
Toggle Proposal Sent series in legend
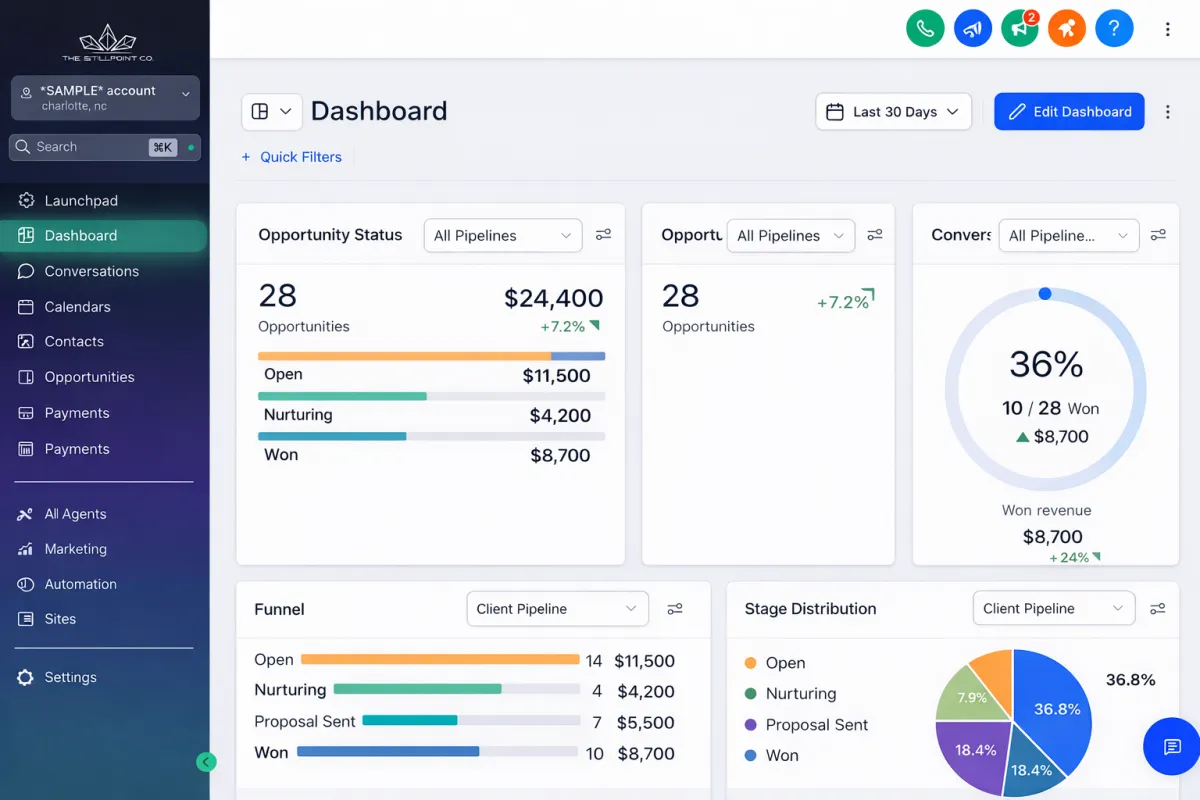pos(806,725)
